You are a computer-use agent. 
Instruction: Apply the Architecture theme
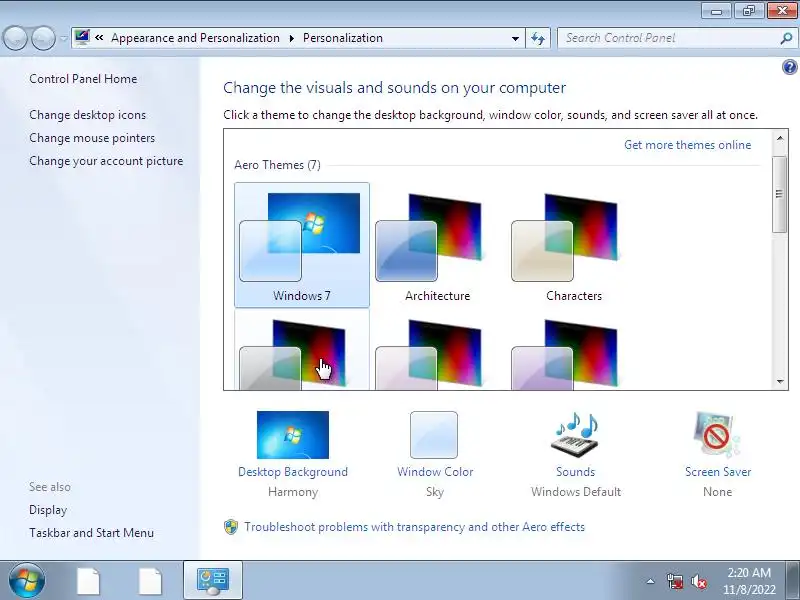coord(438,245)
